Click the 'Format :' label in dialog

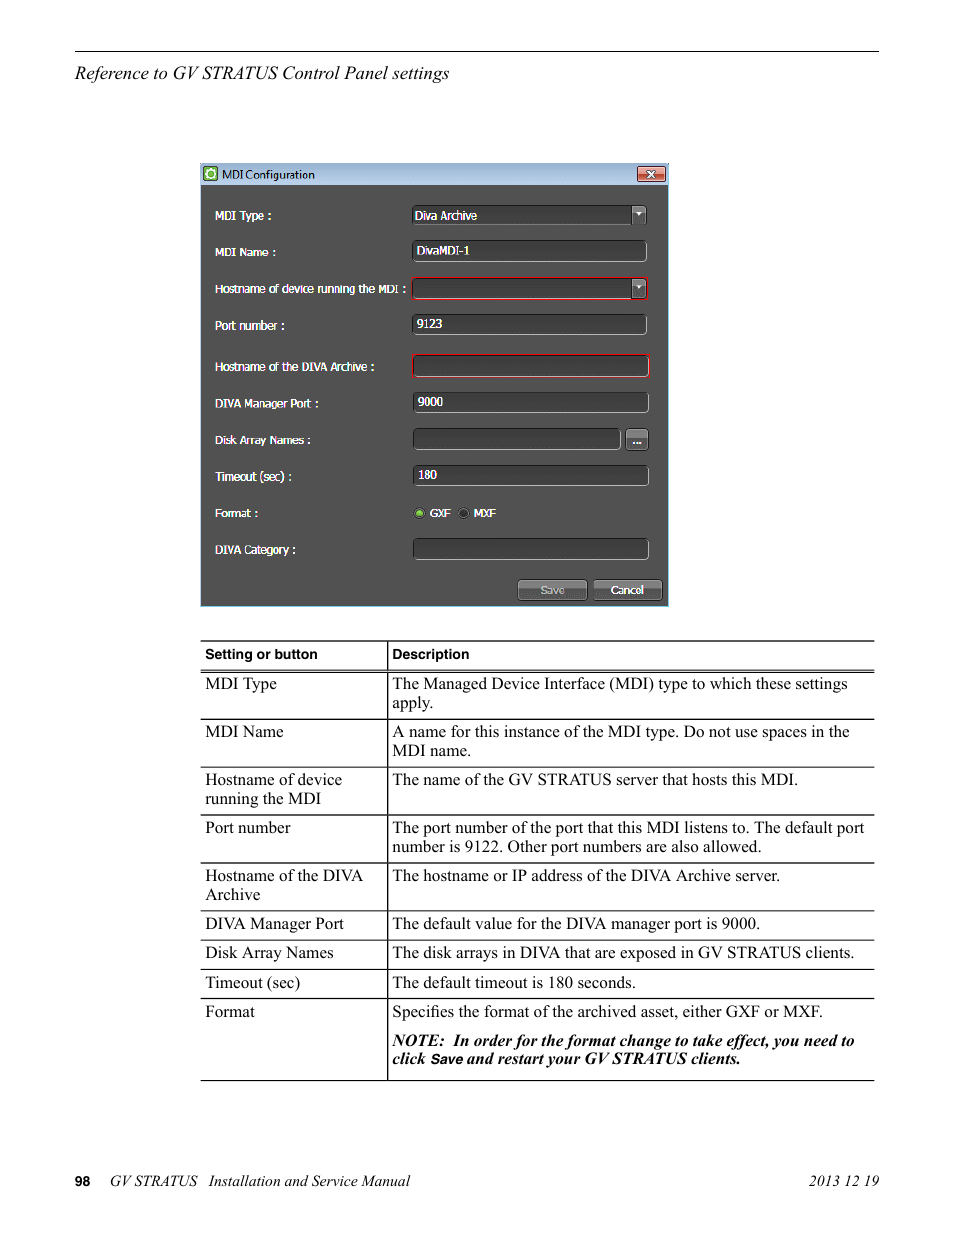pos(236,513)
